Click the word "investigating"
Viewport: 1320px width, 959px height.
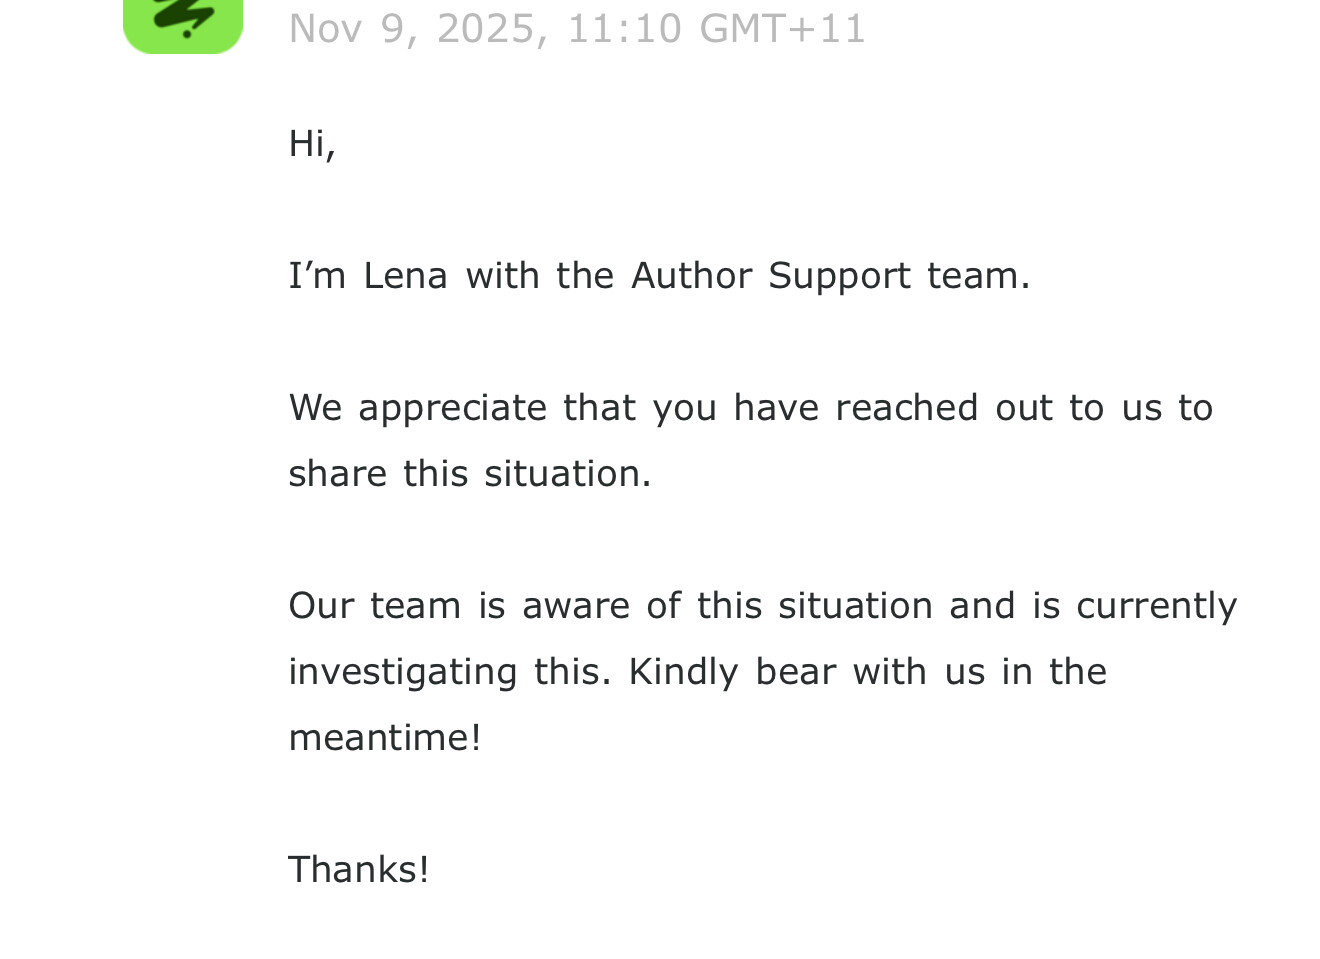click(x=402, y=672)
